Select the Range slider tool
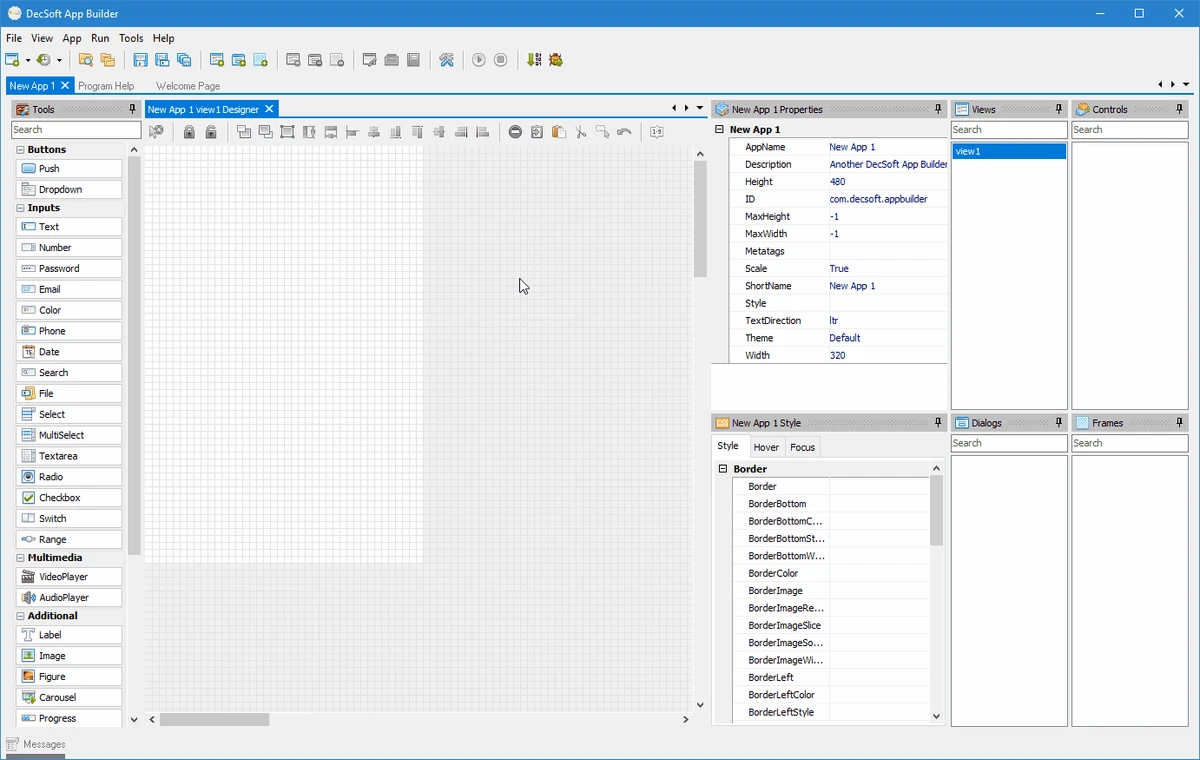1200x760 pixels. [69, 540]
